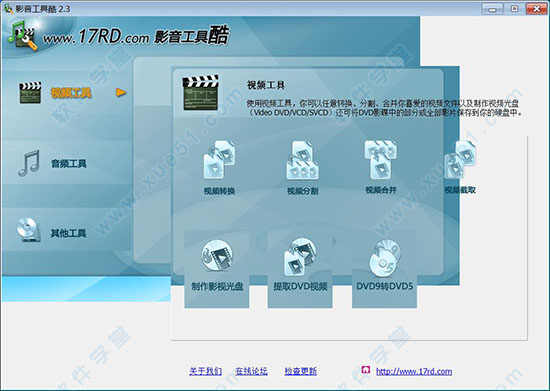The image size is (550, 391).
Task: Click the 制作影视光盘 disc maker icon
Action: tap(217, 255)
